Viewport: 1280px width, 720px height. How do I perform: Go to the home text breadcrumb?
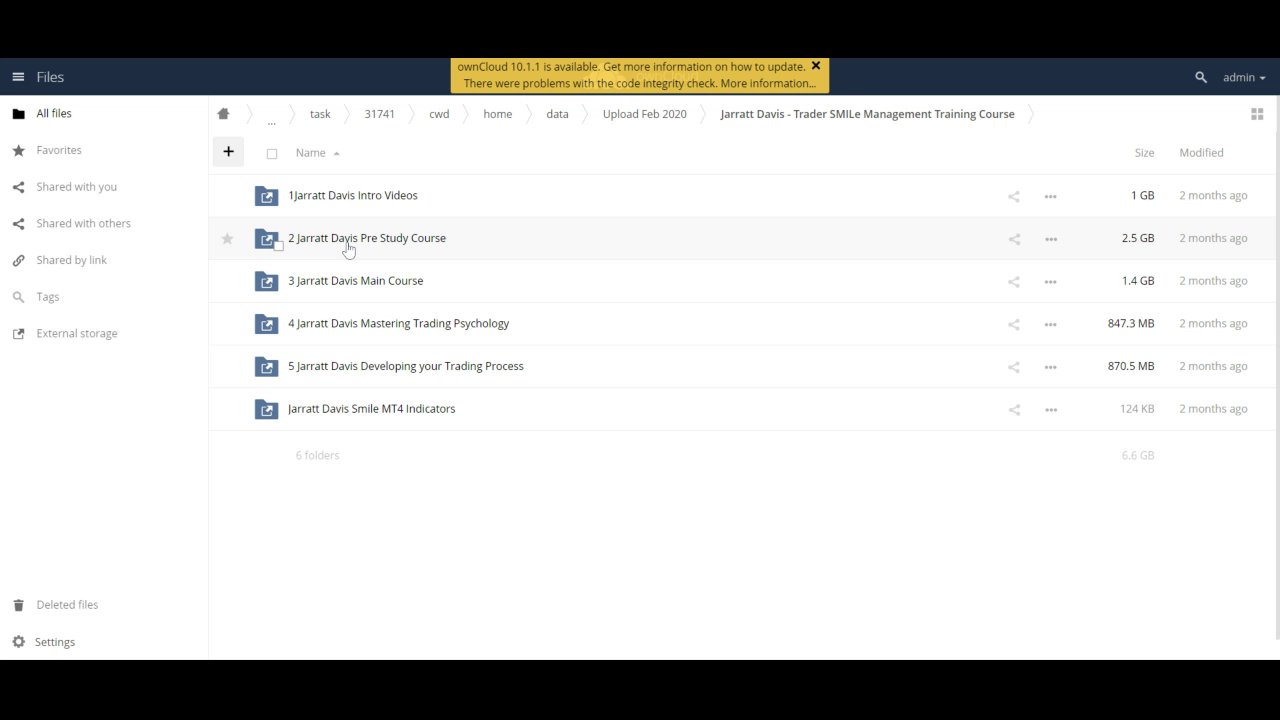[x=497, y=114]
